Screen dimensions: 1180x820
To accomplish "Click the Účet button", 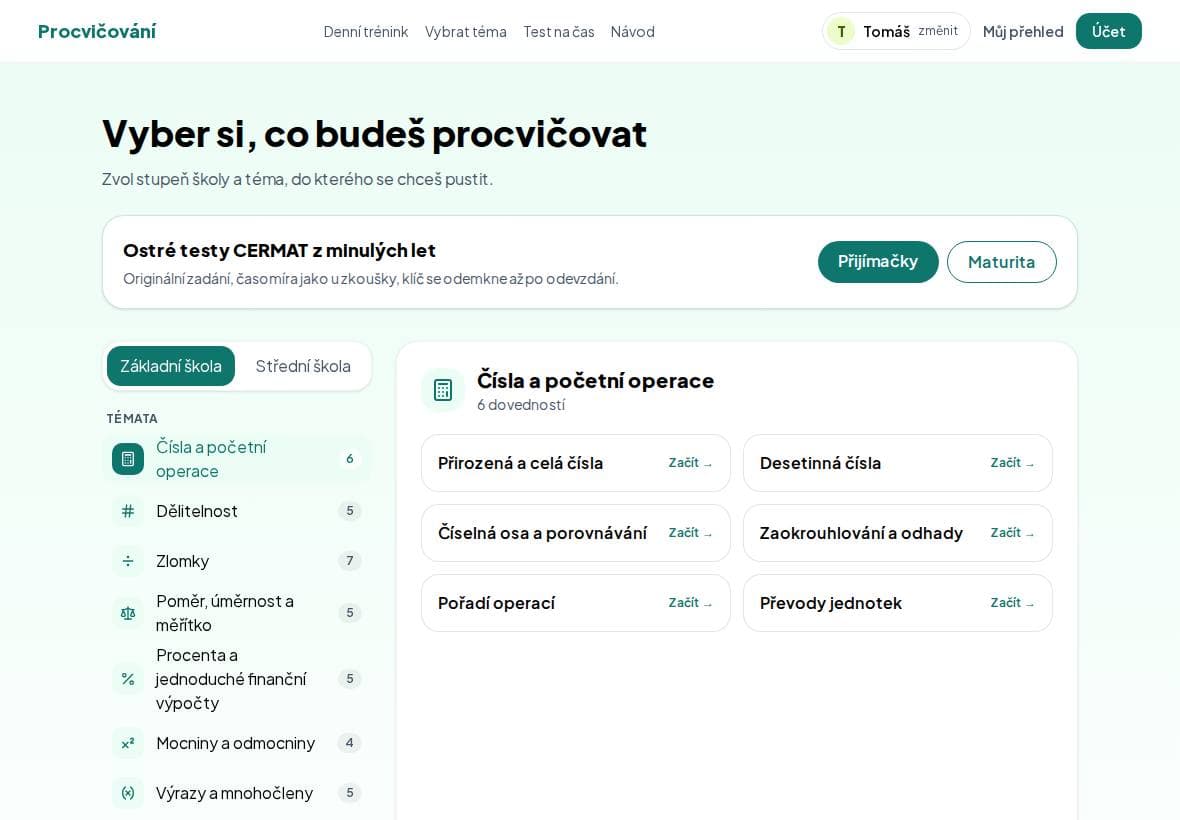I will coord(1109,31).
